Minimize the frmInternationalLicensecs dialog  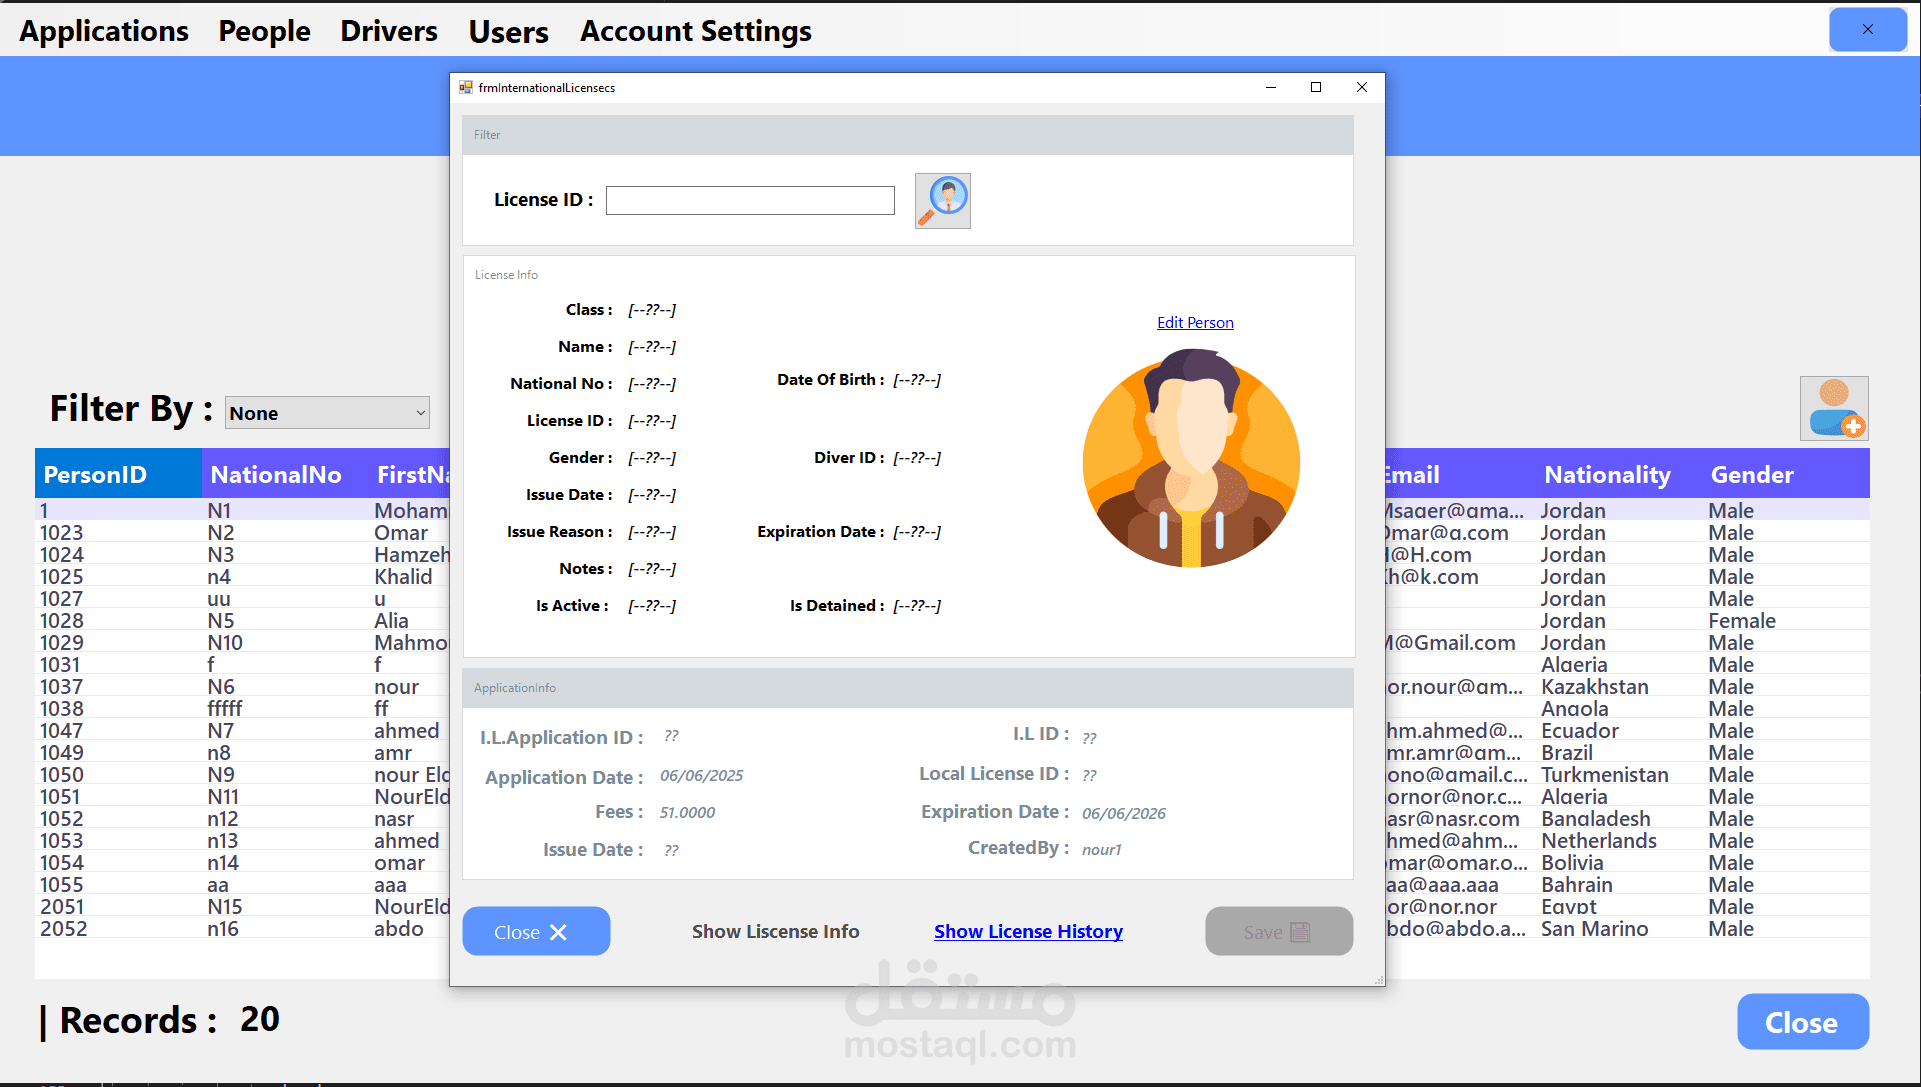point(1271,88)
